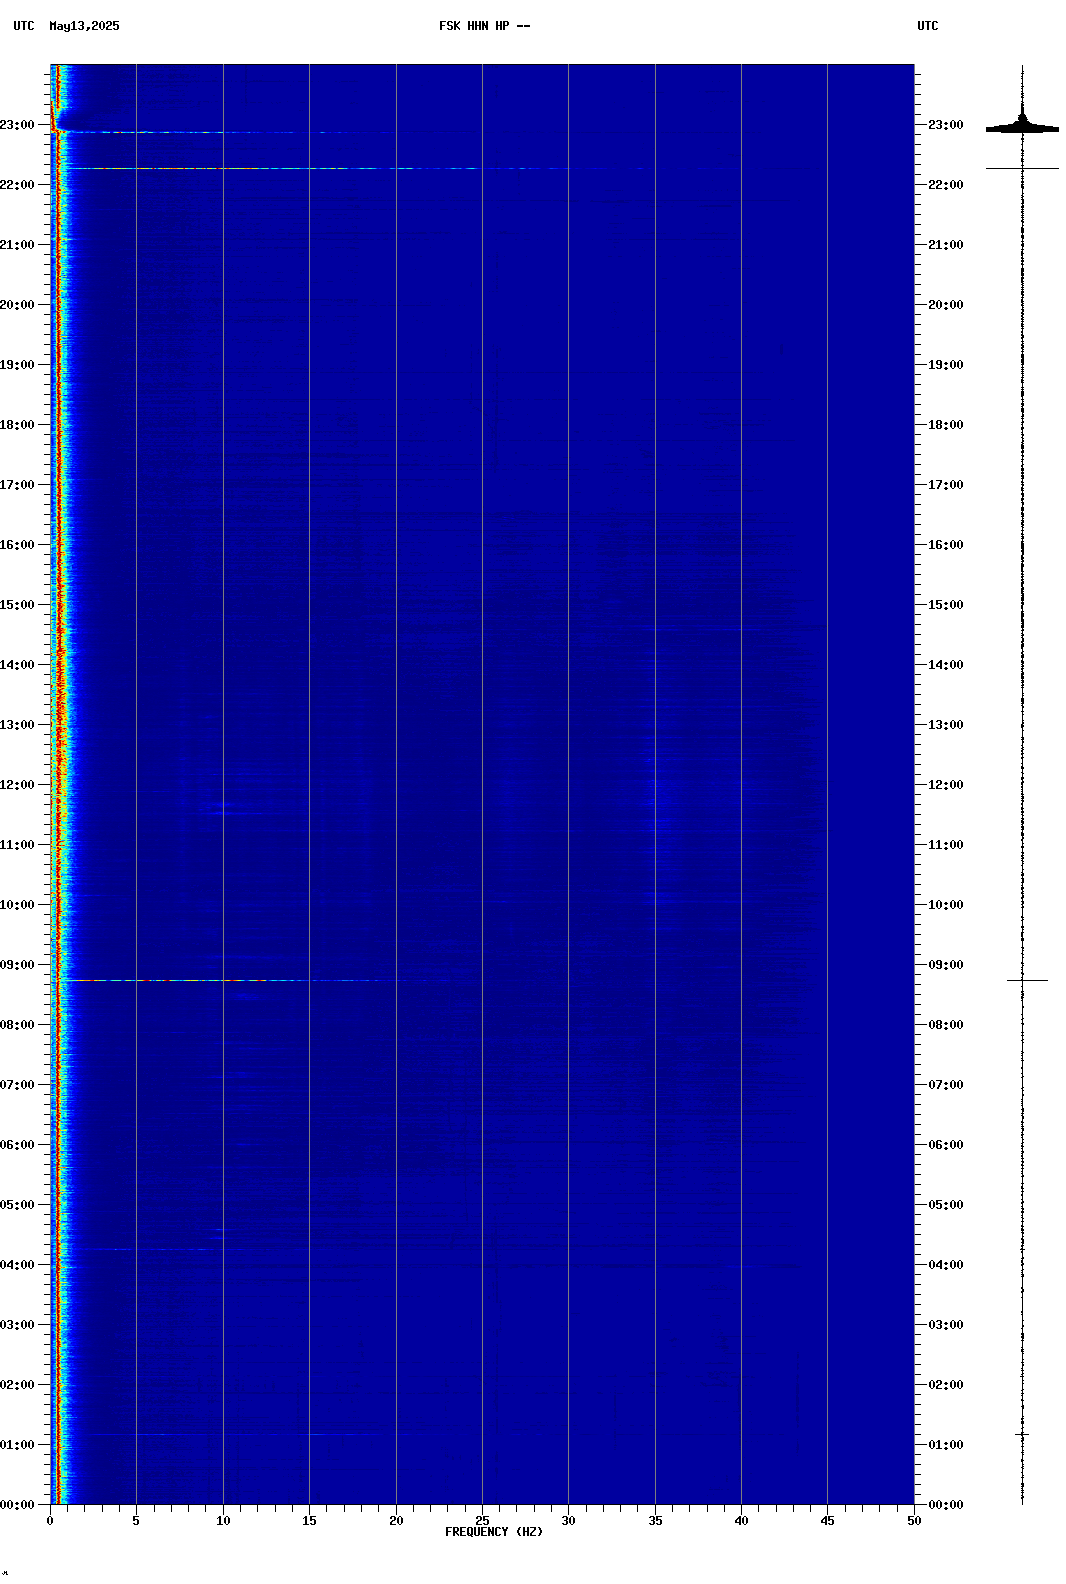Image resolution: width=1066 pixels, height=1584 pixels.
Task: Click the '10' frequency axis tick label
Action: pyautogui.click(x=223, y=1521)
